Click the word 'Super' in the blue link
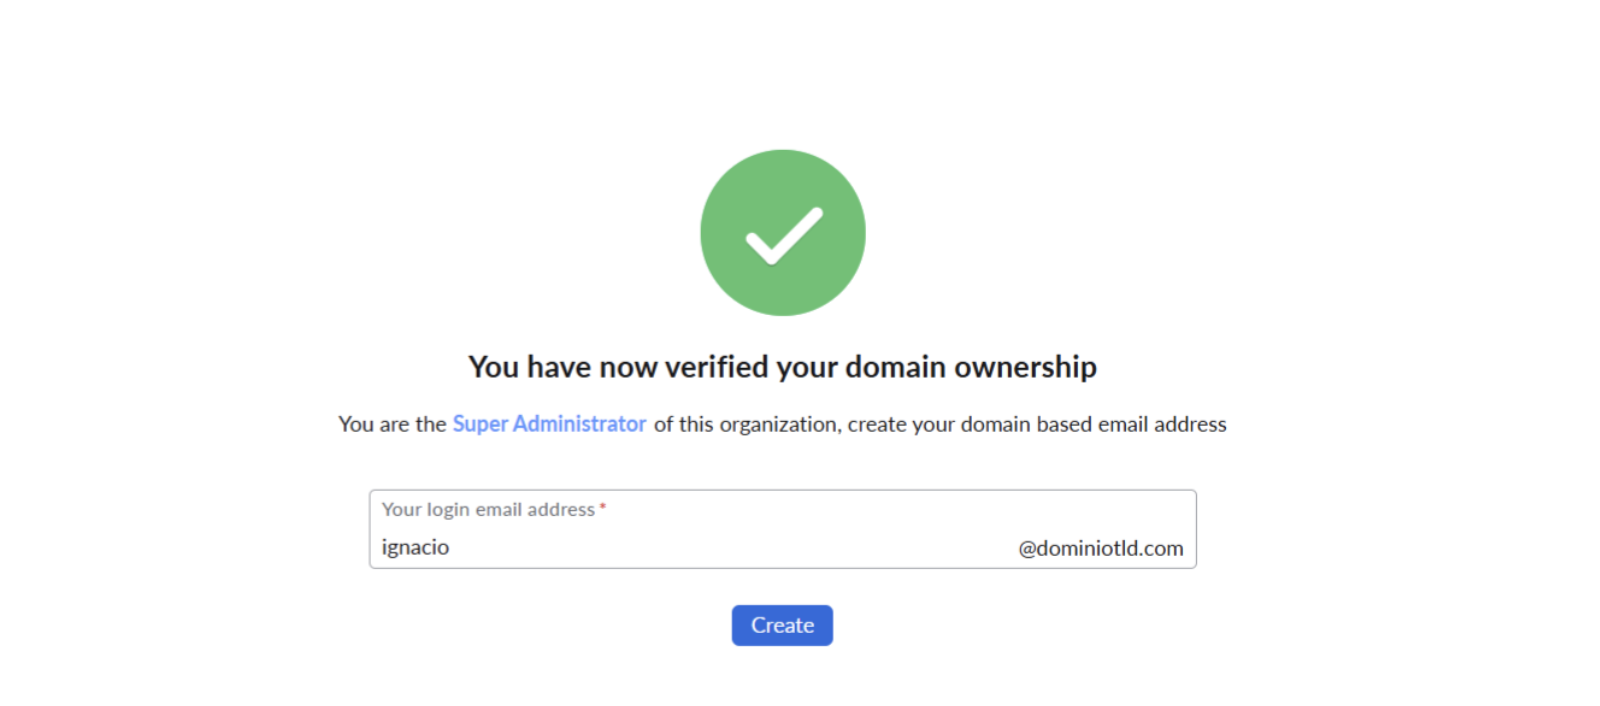 [480, 424]
